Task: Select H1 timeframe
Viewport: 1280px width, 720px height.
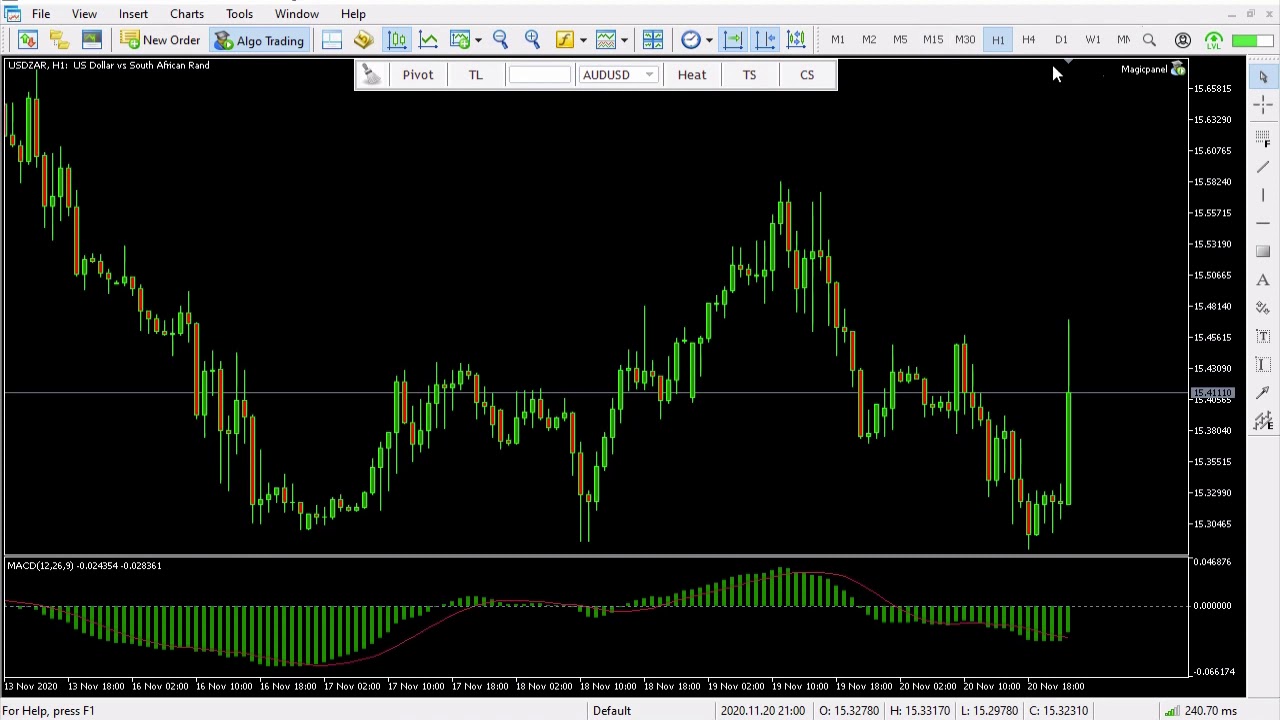Action: (x=998, y=40)
